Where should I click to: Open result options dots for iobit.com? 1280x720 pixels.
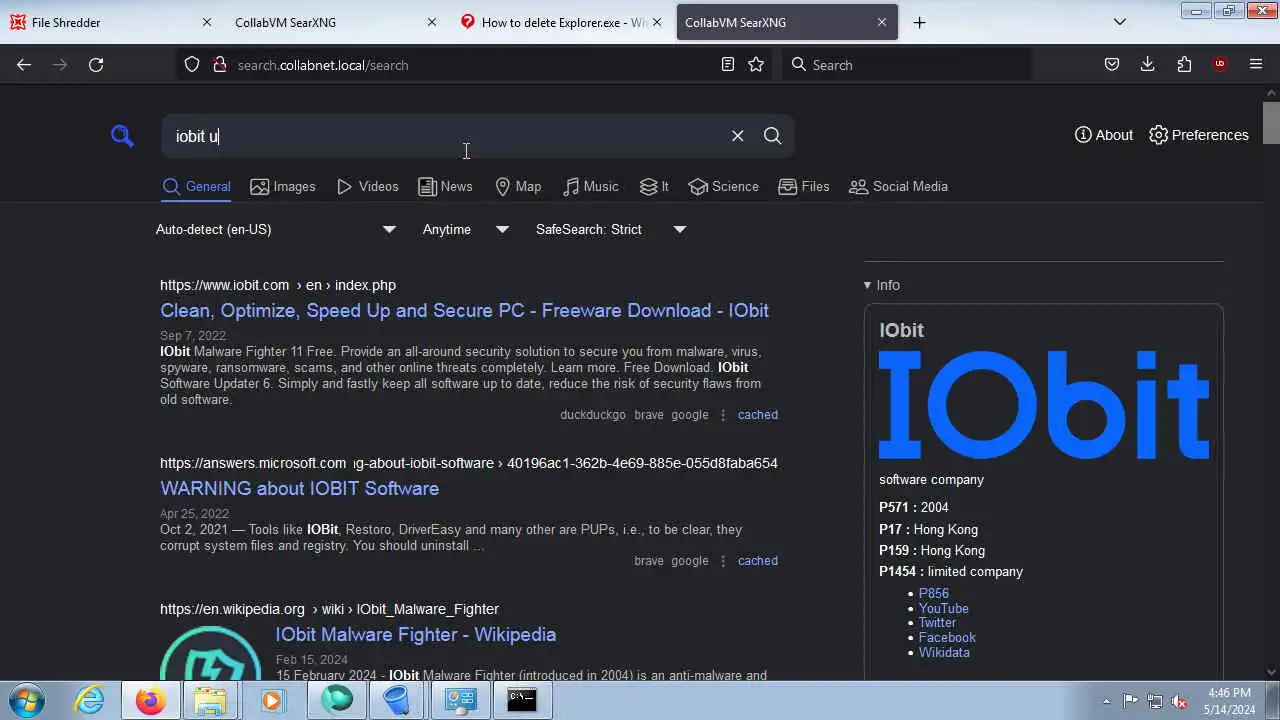723,415
